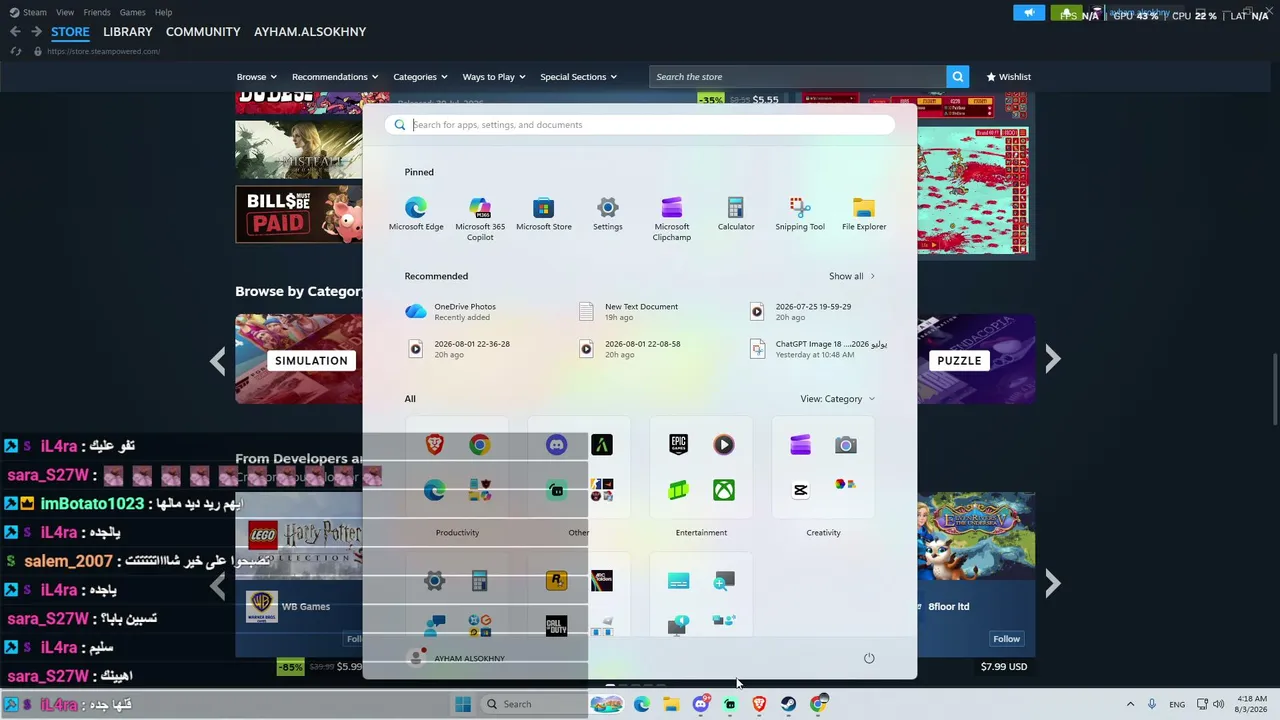Launch Microsoft 365 Copilot pinned app
Viewport: 1280px width, 720px height.
(x=480, y=218)
